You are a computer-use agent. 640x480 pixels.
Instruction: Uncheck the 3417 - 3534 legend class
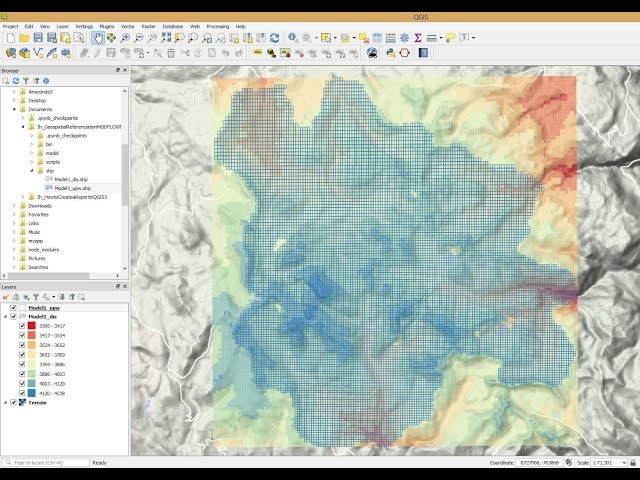[x=22, y=336]
